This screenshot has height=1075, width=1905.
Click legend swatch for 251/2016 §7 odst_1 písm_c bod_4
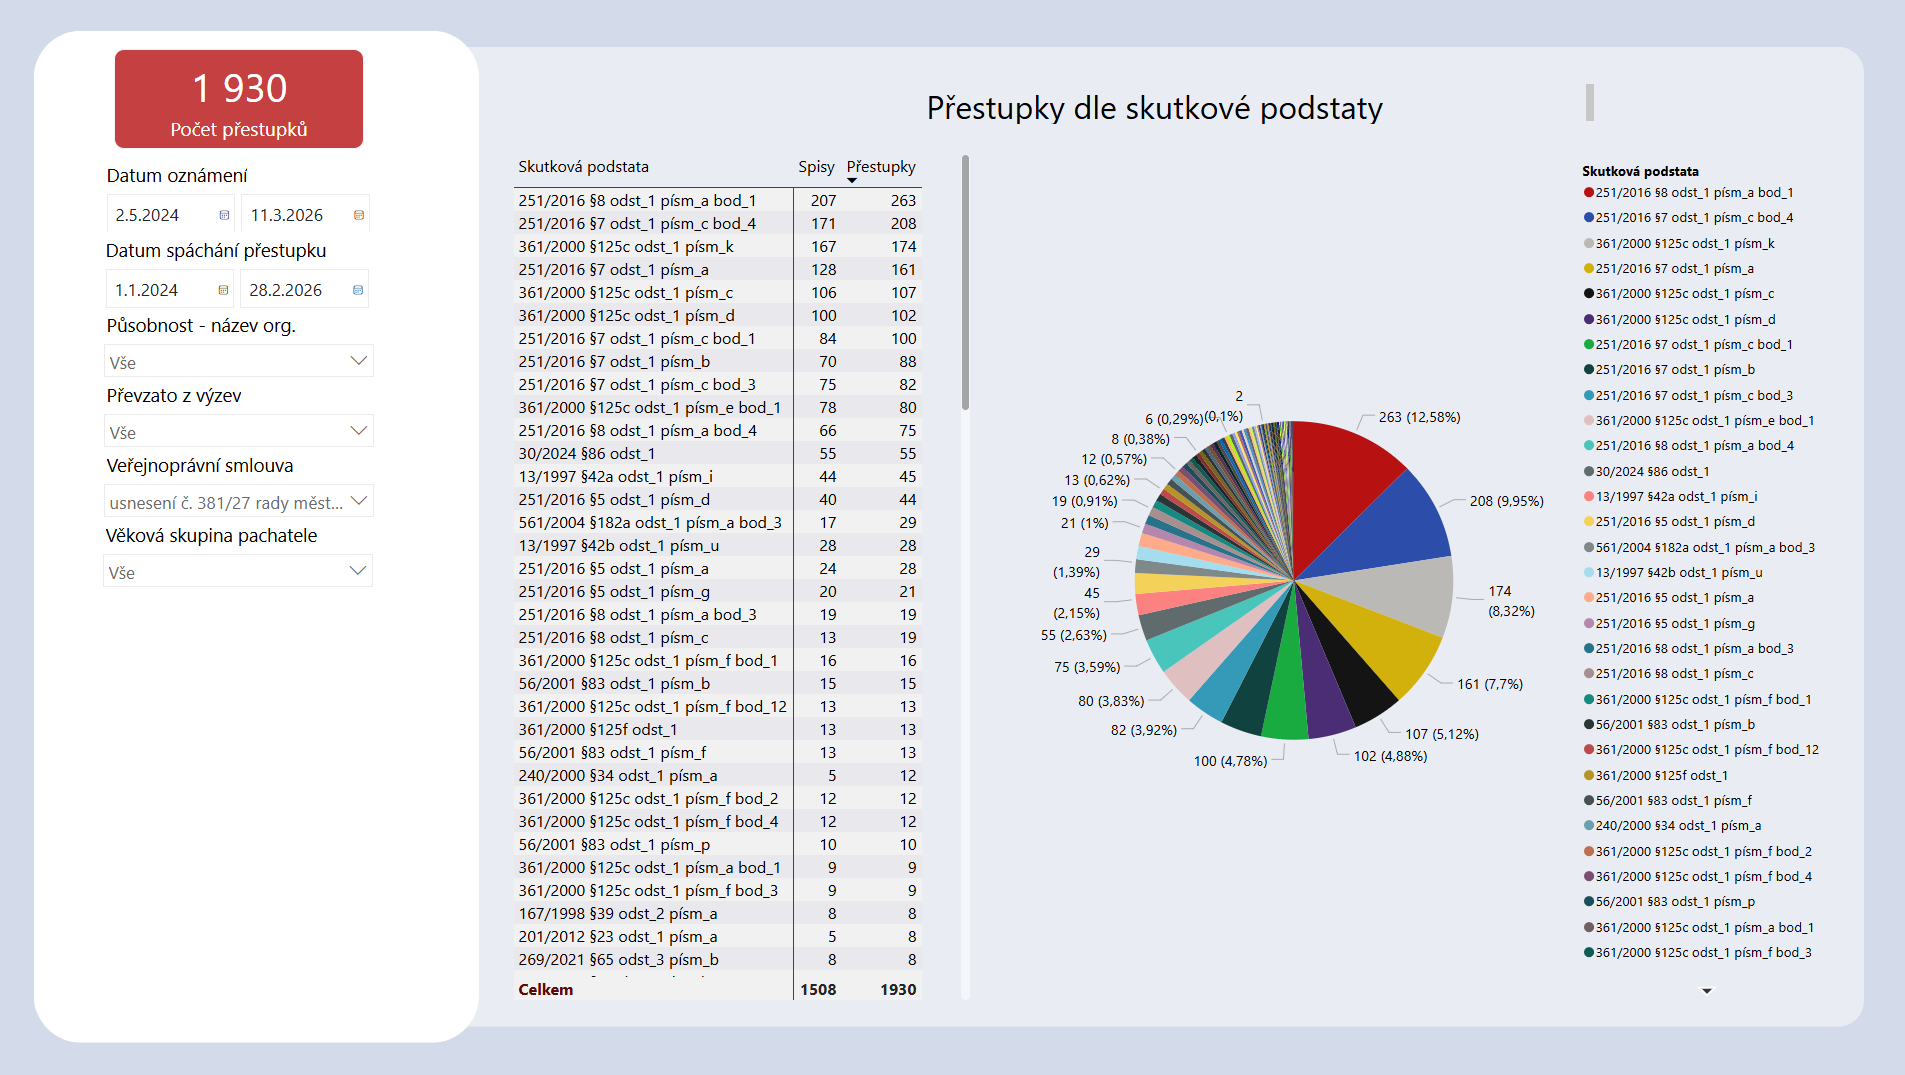[1588, 218]
